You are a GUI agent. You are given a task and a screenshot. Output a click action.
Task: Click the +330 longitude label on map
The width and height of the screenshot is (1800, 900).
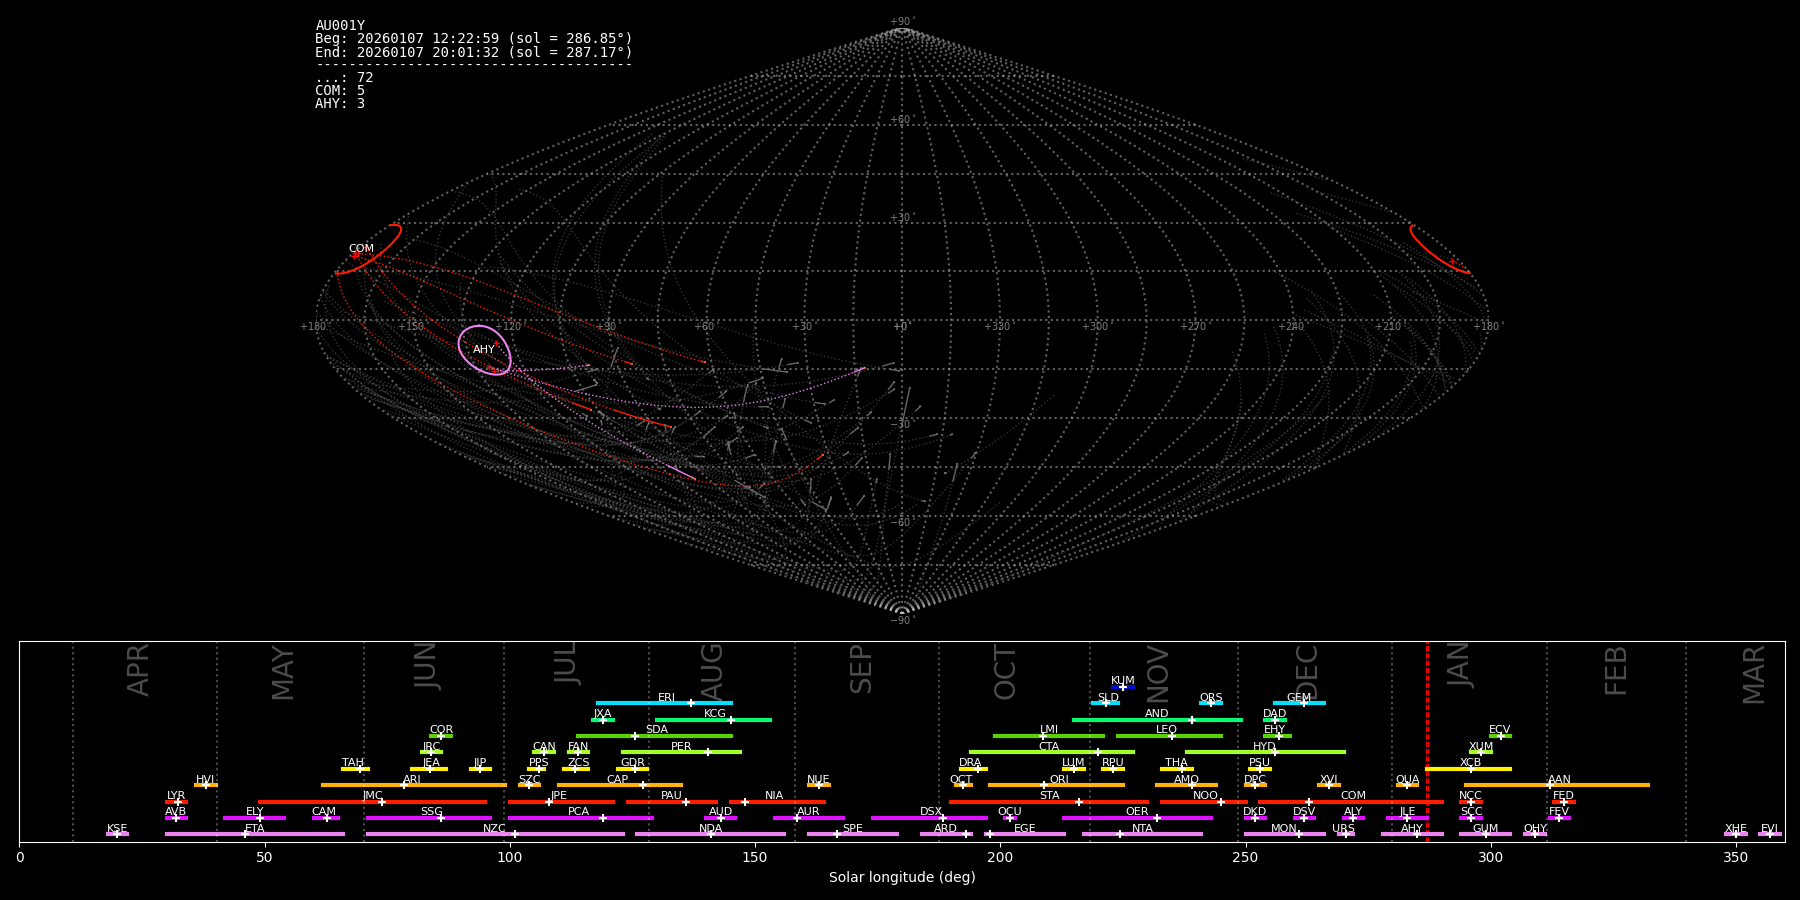[x=997, y=327]
